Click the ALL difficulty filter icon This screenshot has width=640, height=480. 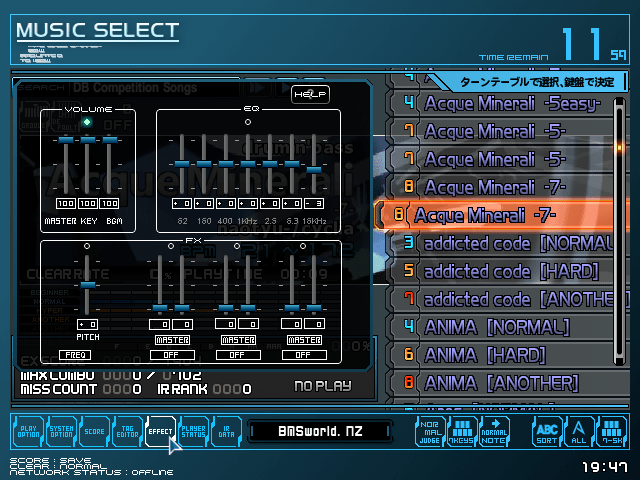(579, 432)
